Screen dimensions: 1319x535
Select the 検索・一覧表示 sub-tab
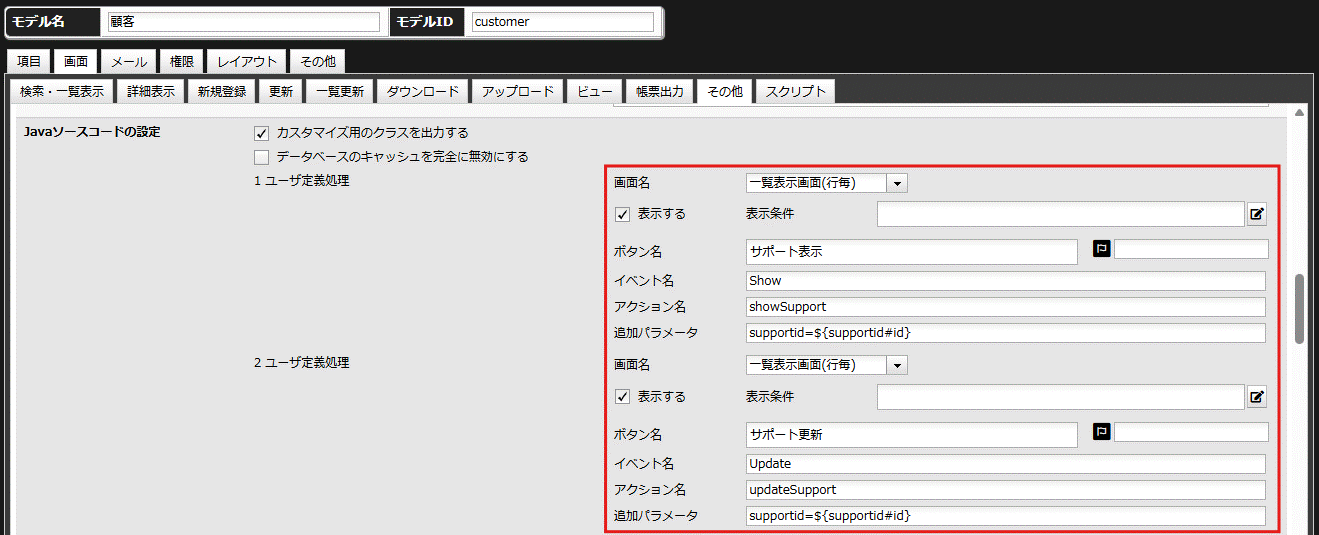pyautogui.click(x=62, y=92)
